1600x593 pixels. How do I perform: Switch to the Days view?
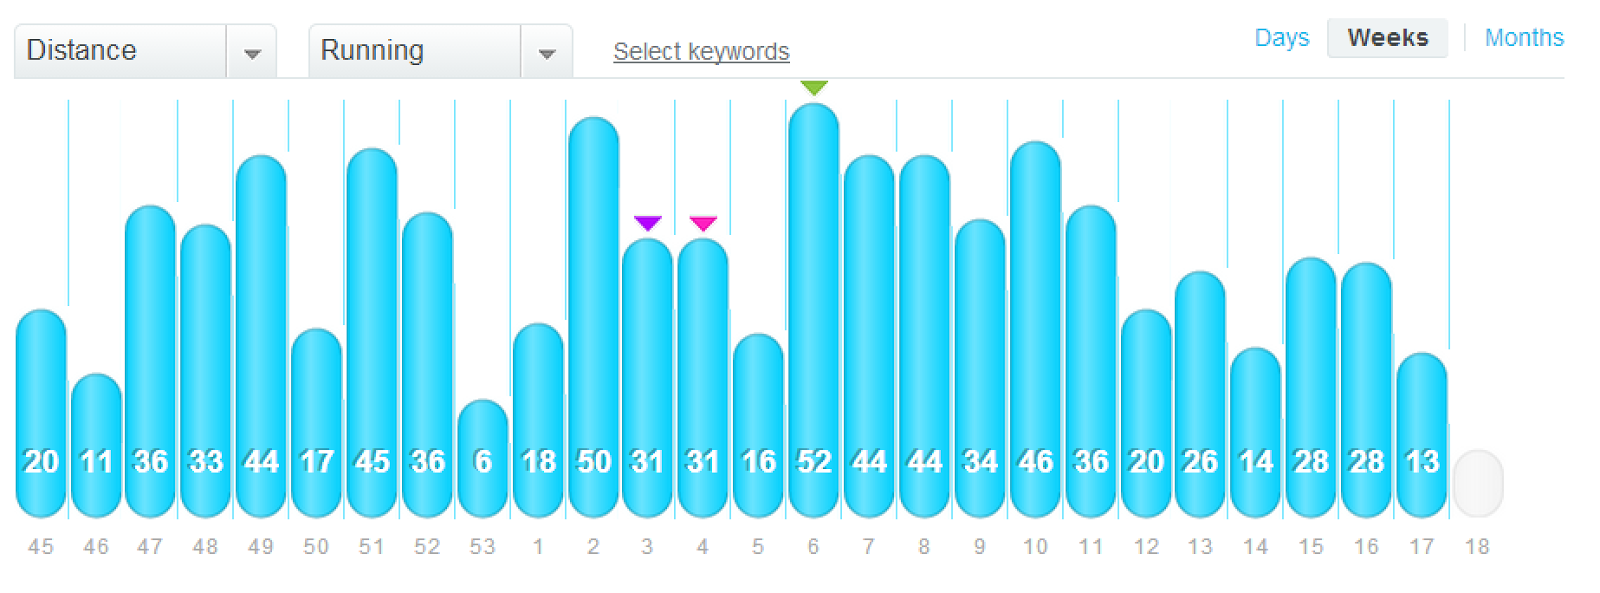tap(1281, 38)
